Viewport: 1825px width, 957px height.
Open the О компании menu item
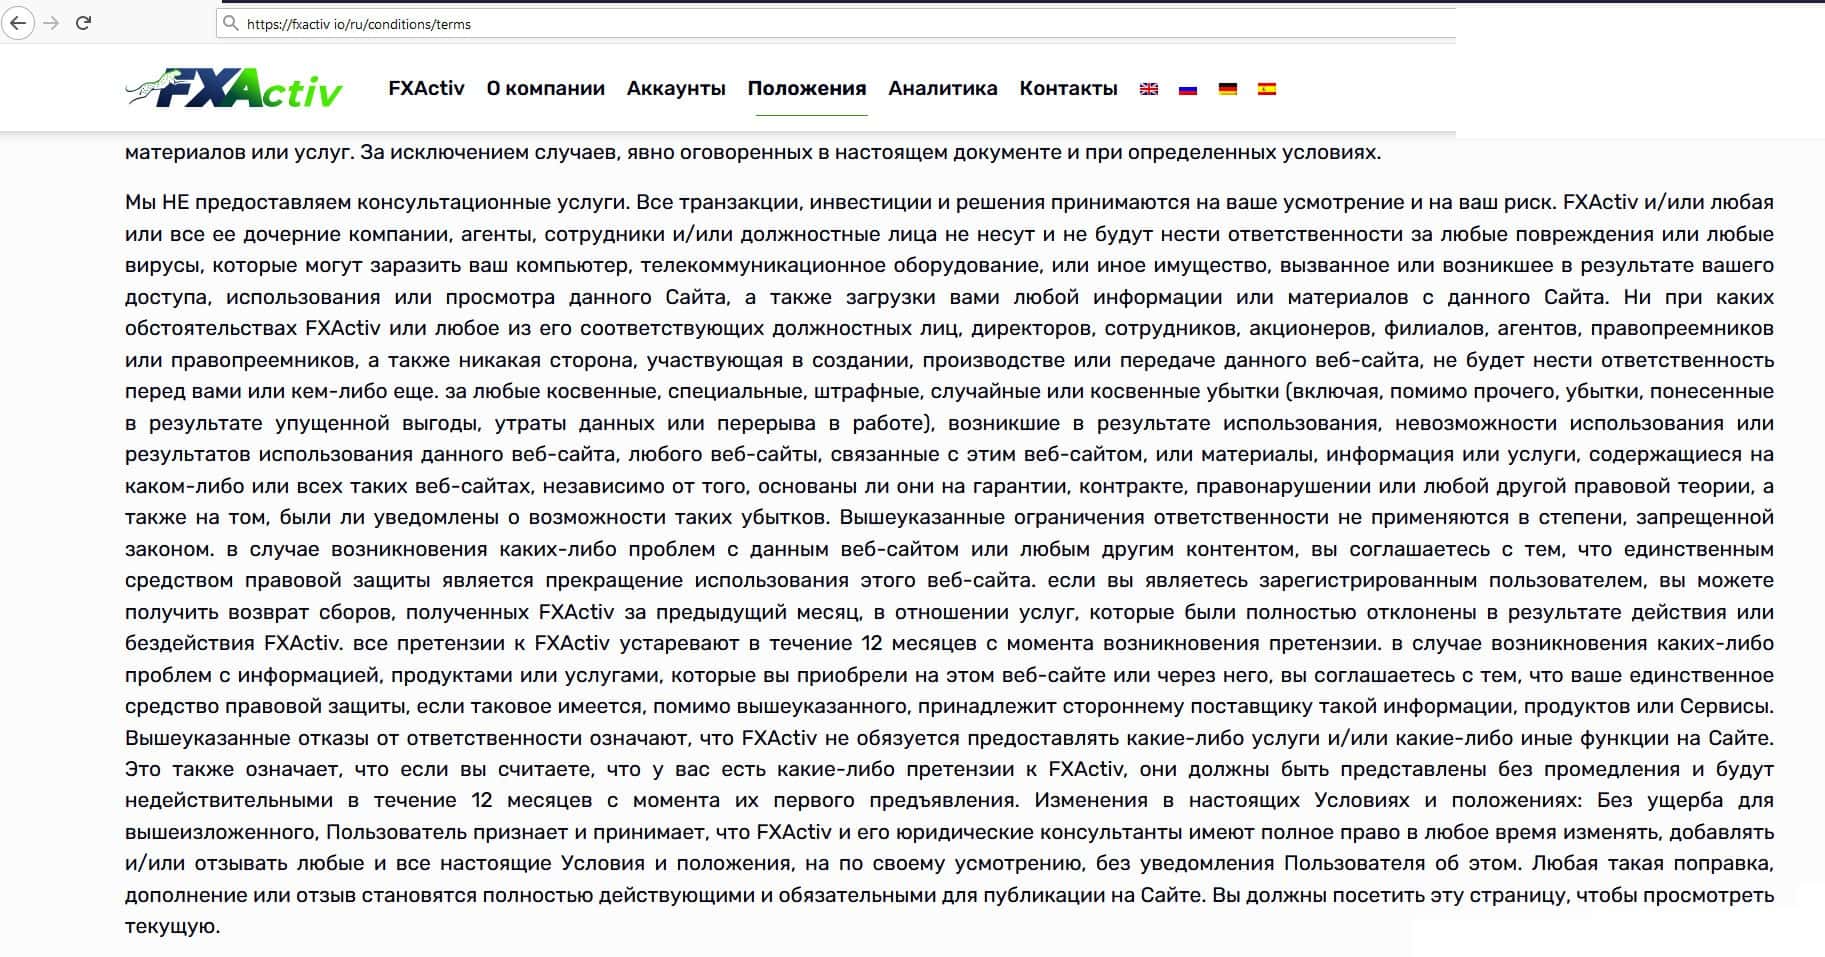click(546, 88)
